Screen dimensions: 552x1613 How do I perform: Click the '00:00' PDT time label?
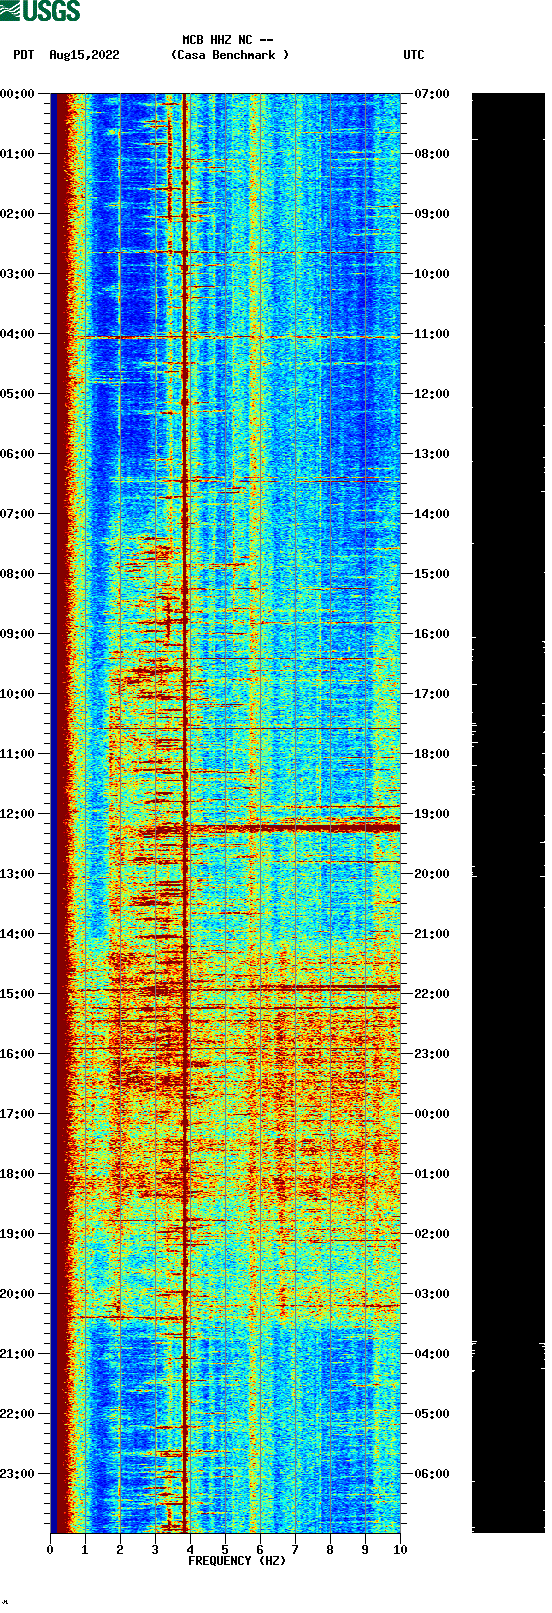[x=17, y=94]
